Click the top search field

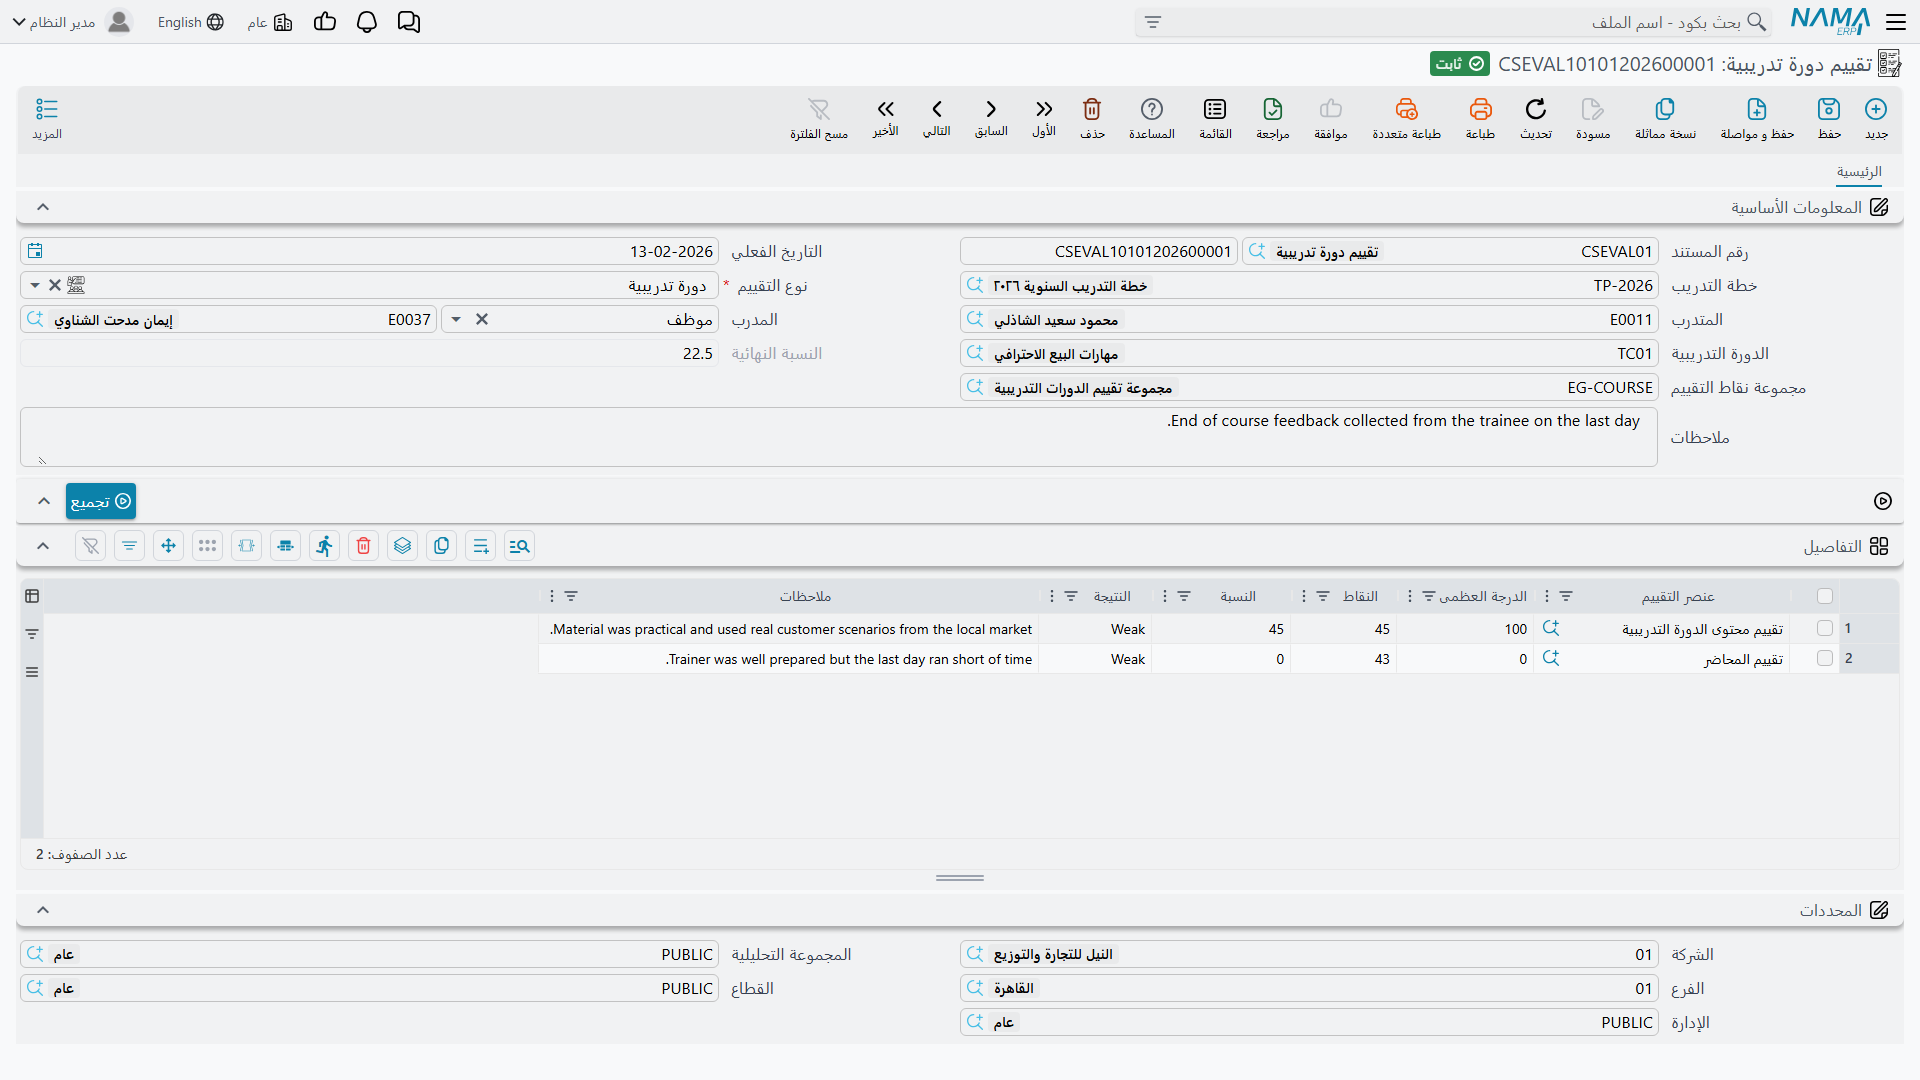[x=1455, y=22]
